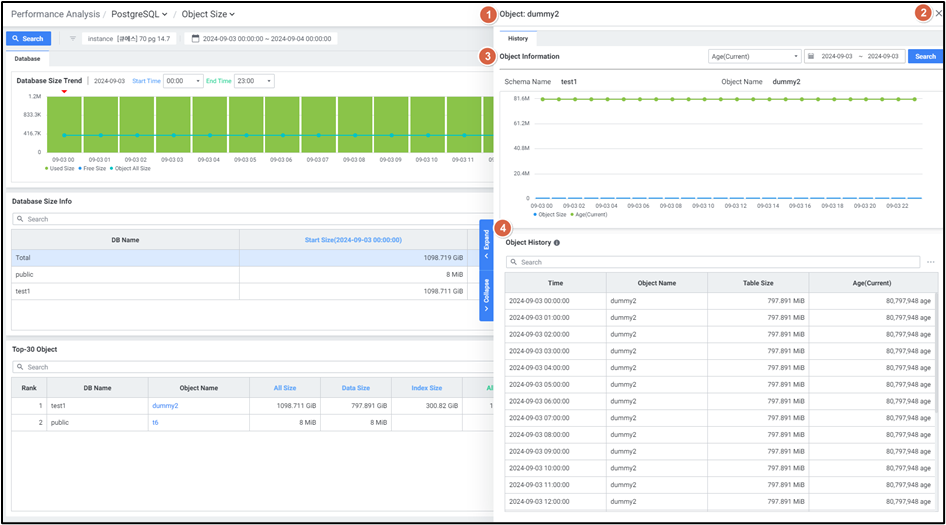946x525 pixels.
Task: Click the calendar icon in Object Information
Action: tap(811, 57)
